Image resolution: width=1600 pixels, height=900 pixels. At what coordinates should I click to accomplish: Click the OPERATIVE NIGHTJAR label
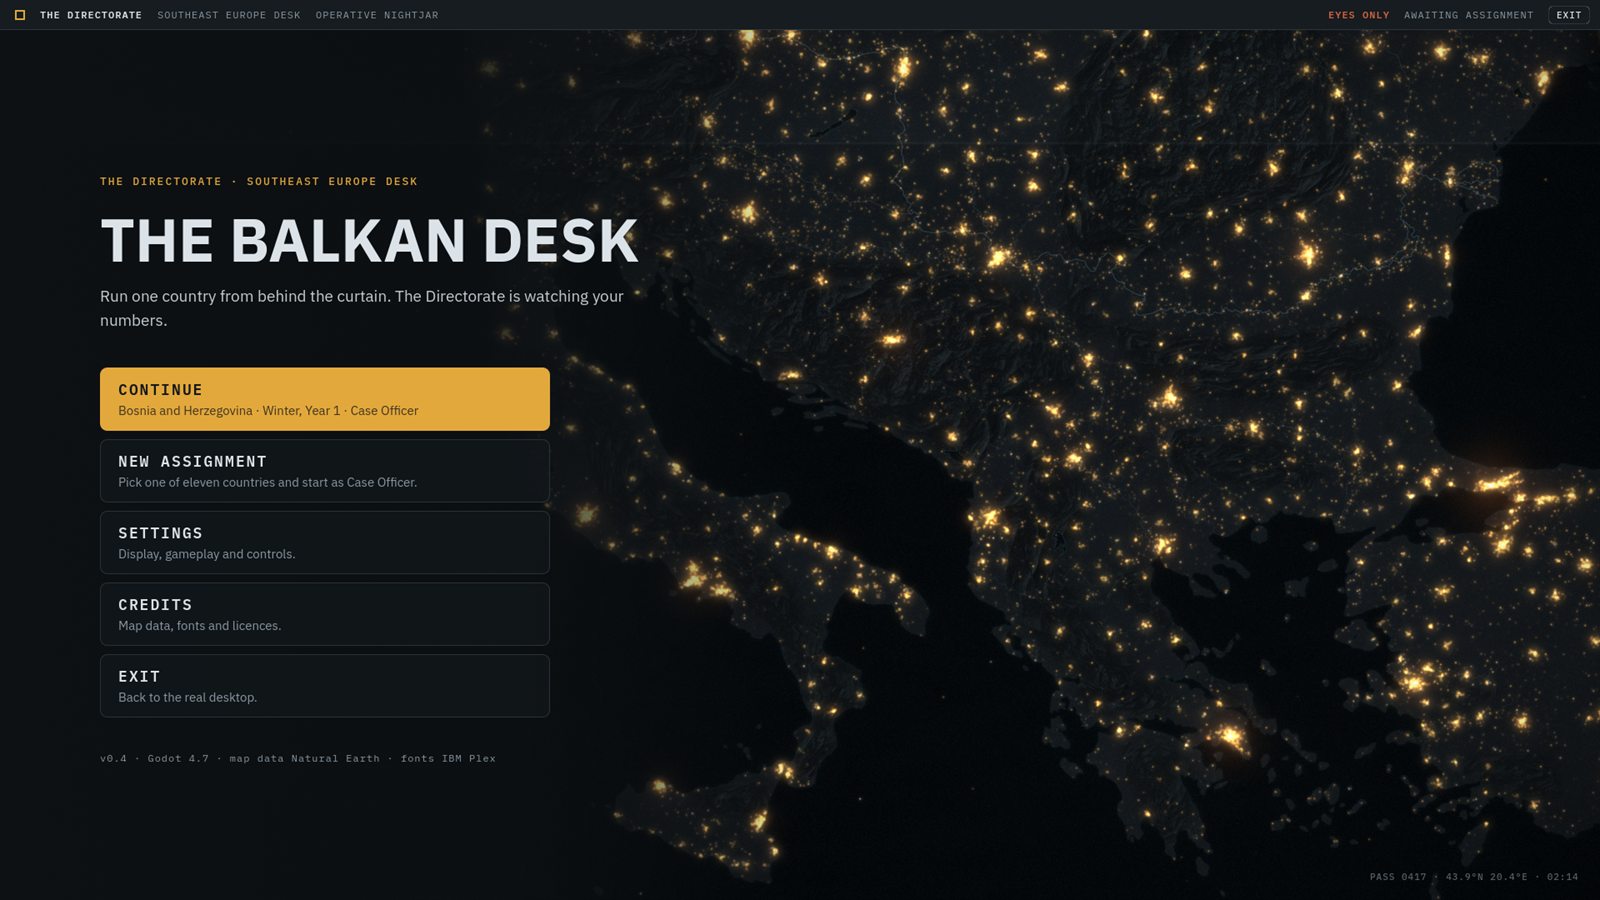pos(377,15)
